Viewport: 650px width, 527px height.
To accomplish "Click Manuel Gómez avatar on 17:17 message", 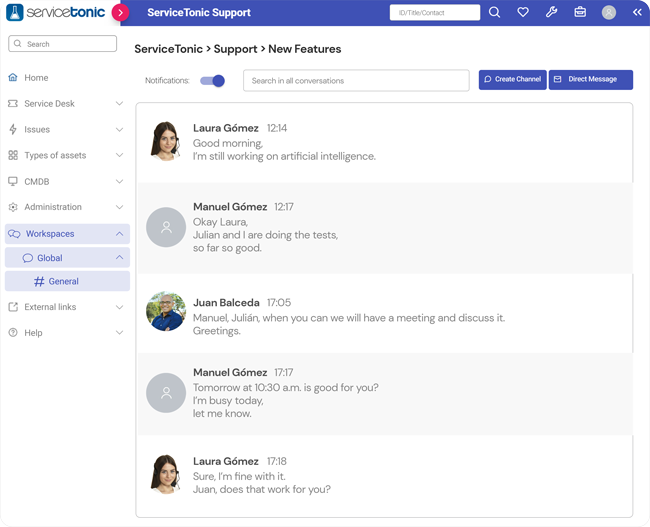I will pos(166,393).
